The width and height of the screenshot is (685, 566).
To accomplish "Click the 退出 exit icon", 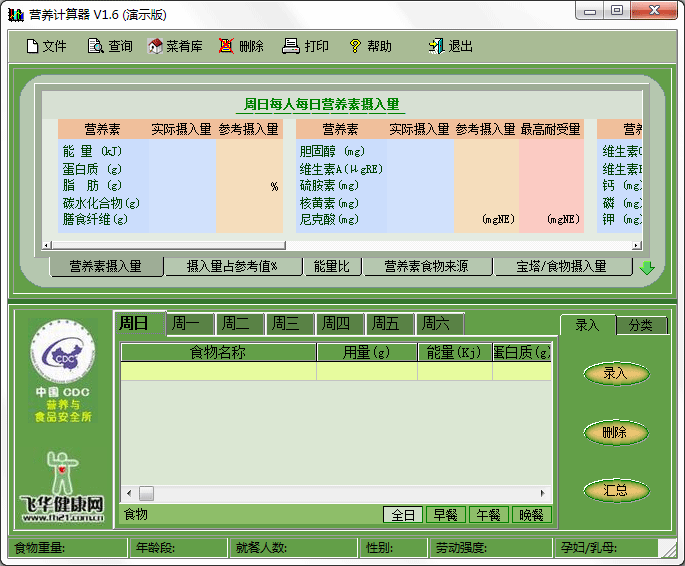I will pos(436,46).
